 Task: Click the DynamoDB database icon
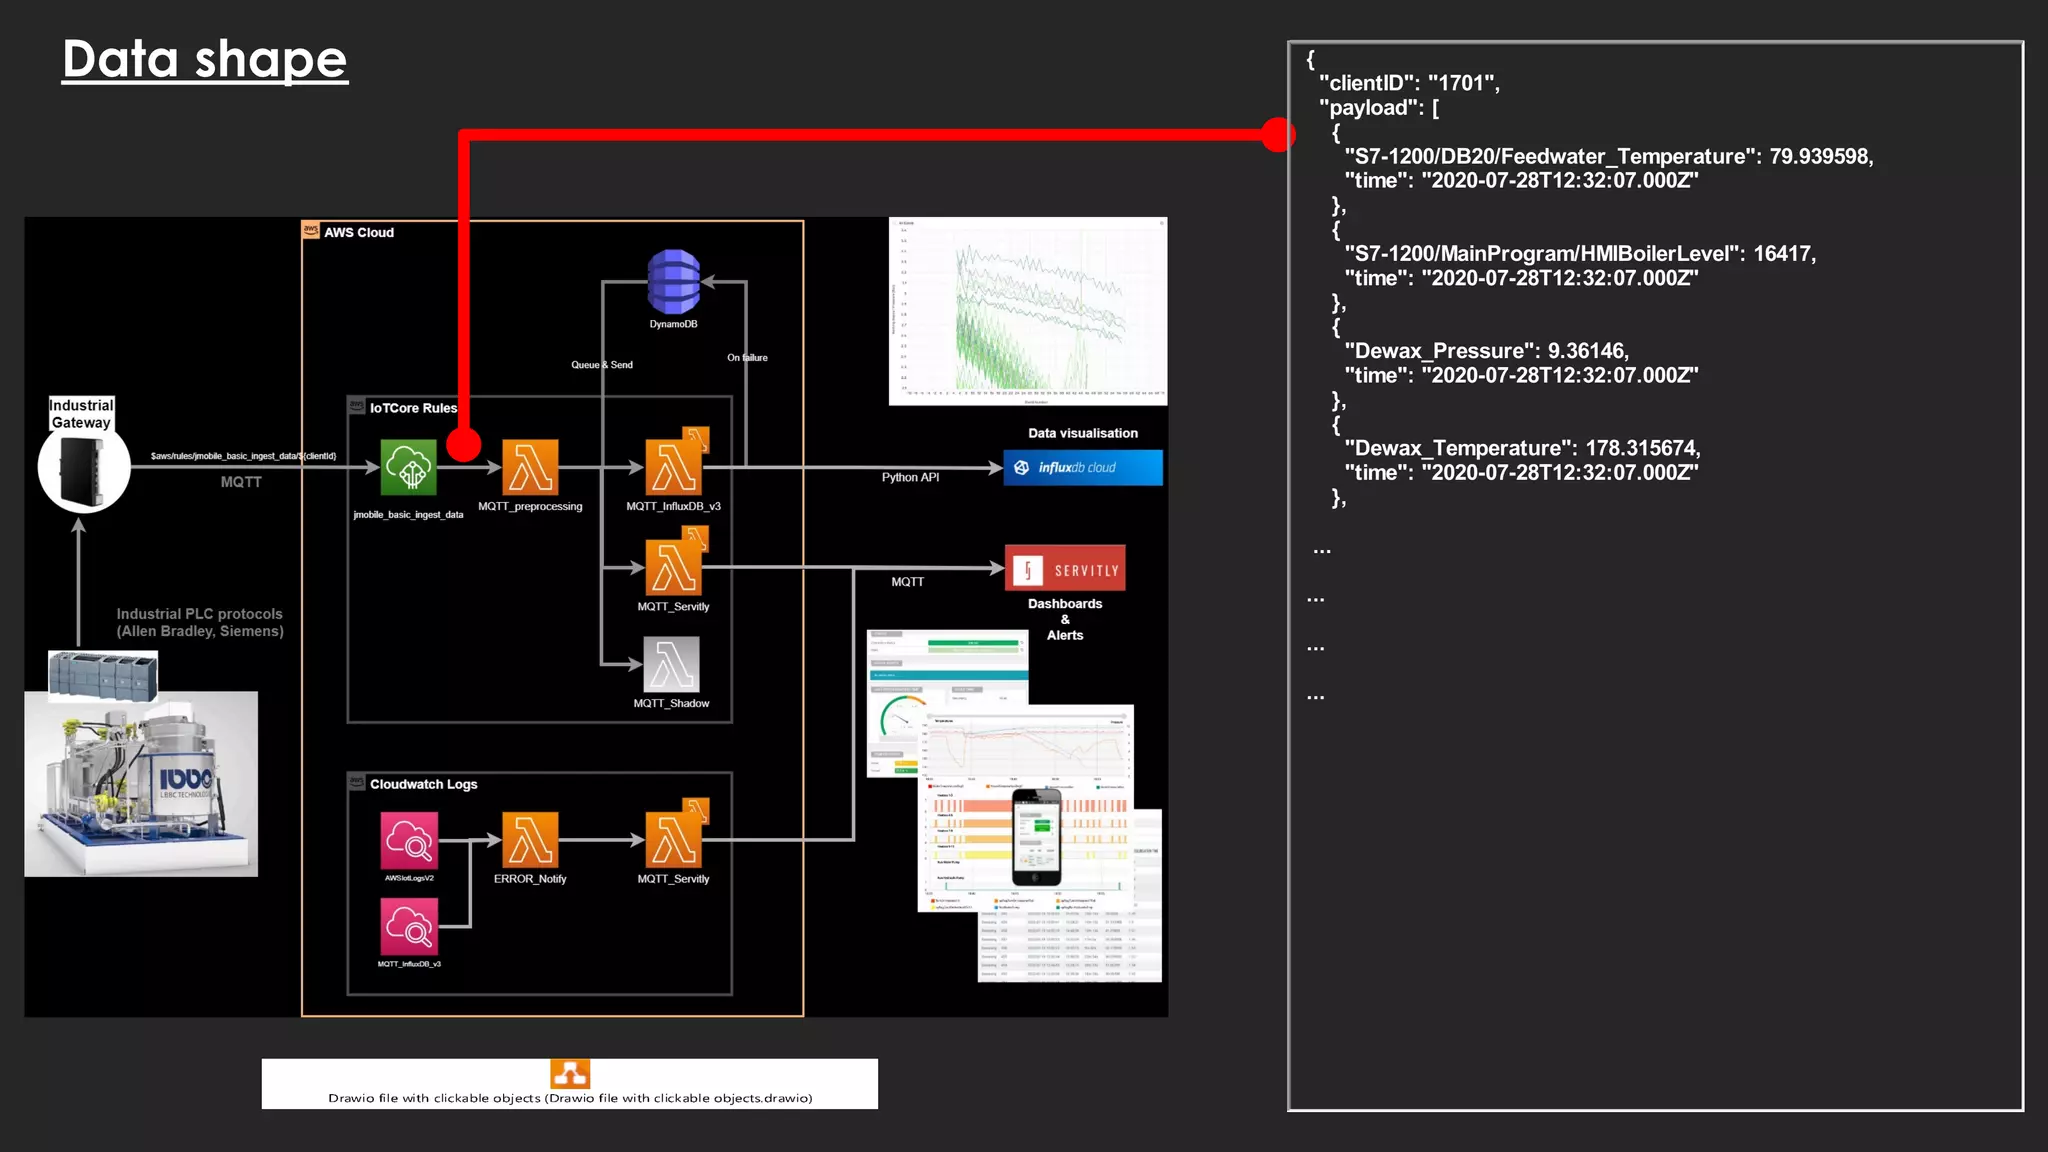pos(673,282)
